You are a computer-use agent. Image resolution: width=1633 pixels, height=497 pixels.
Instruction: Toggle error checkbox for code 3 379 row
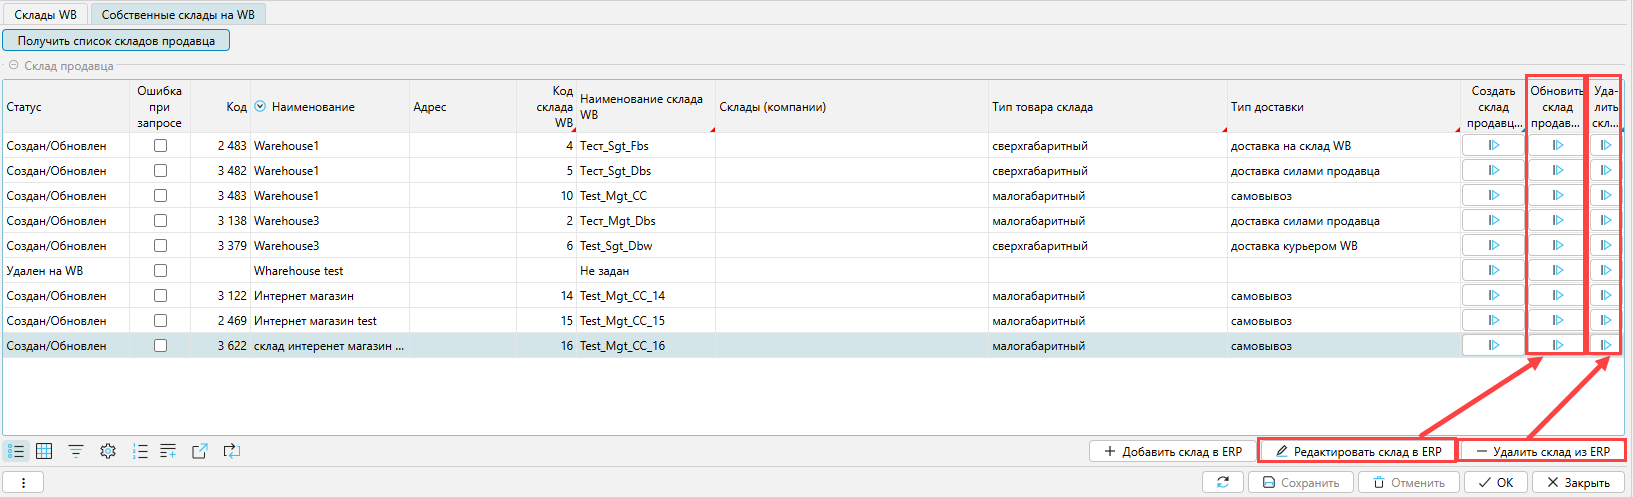point(160,245)
